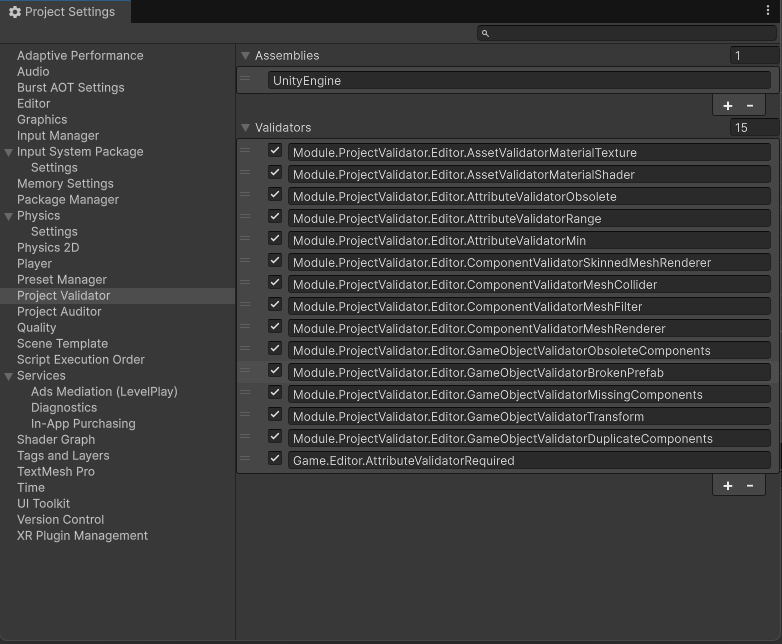This screenshot has width=782, height=644.
Task: Select Graphics settings category
Action: pos(42,120)
